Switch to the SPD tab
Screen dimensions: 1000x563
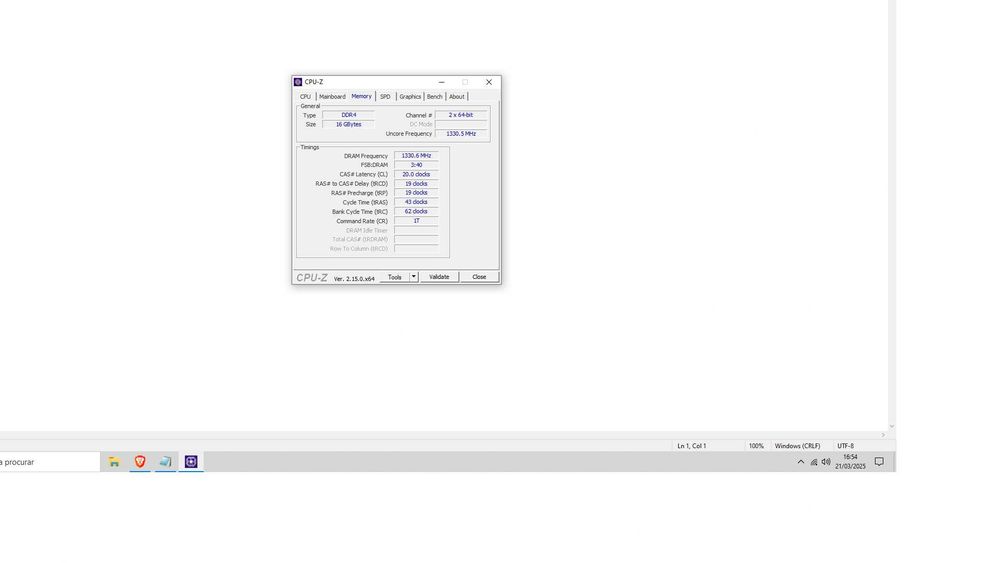point(385,97)
